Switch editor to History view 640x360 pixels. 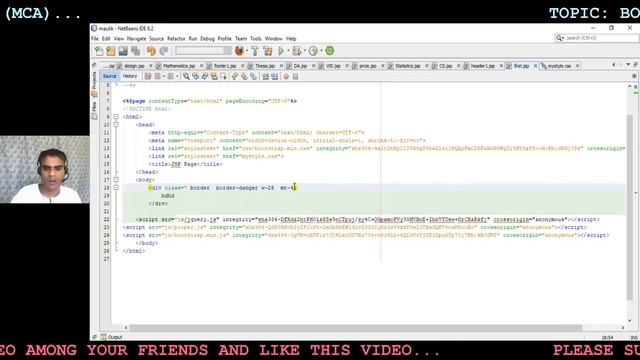pyautogui.click(x=130, y=76)
